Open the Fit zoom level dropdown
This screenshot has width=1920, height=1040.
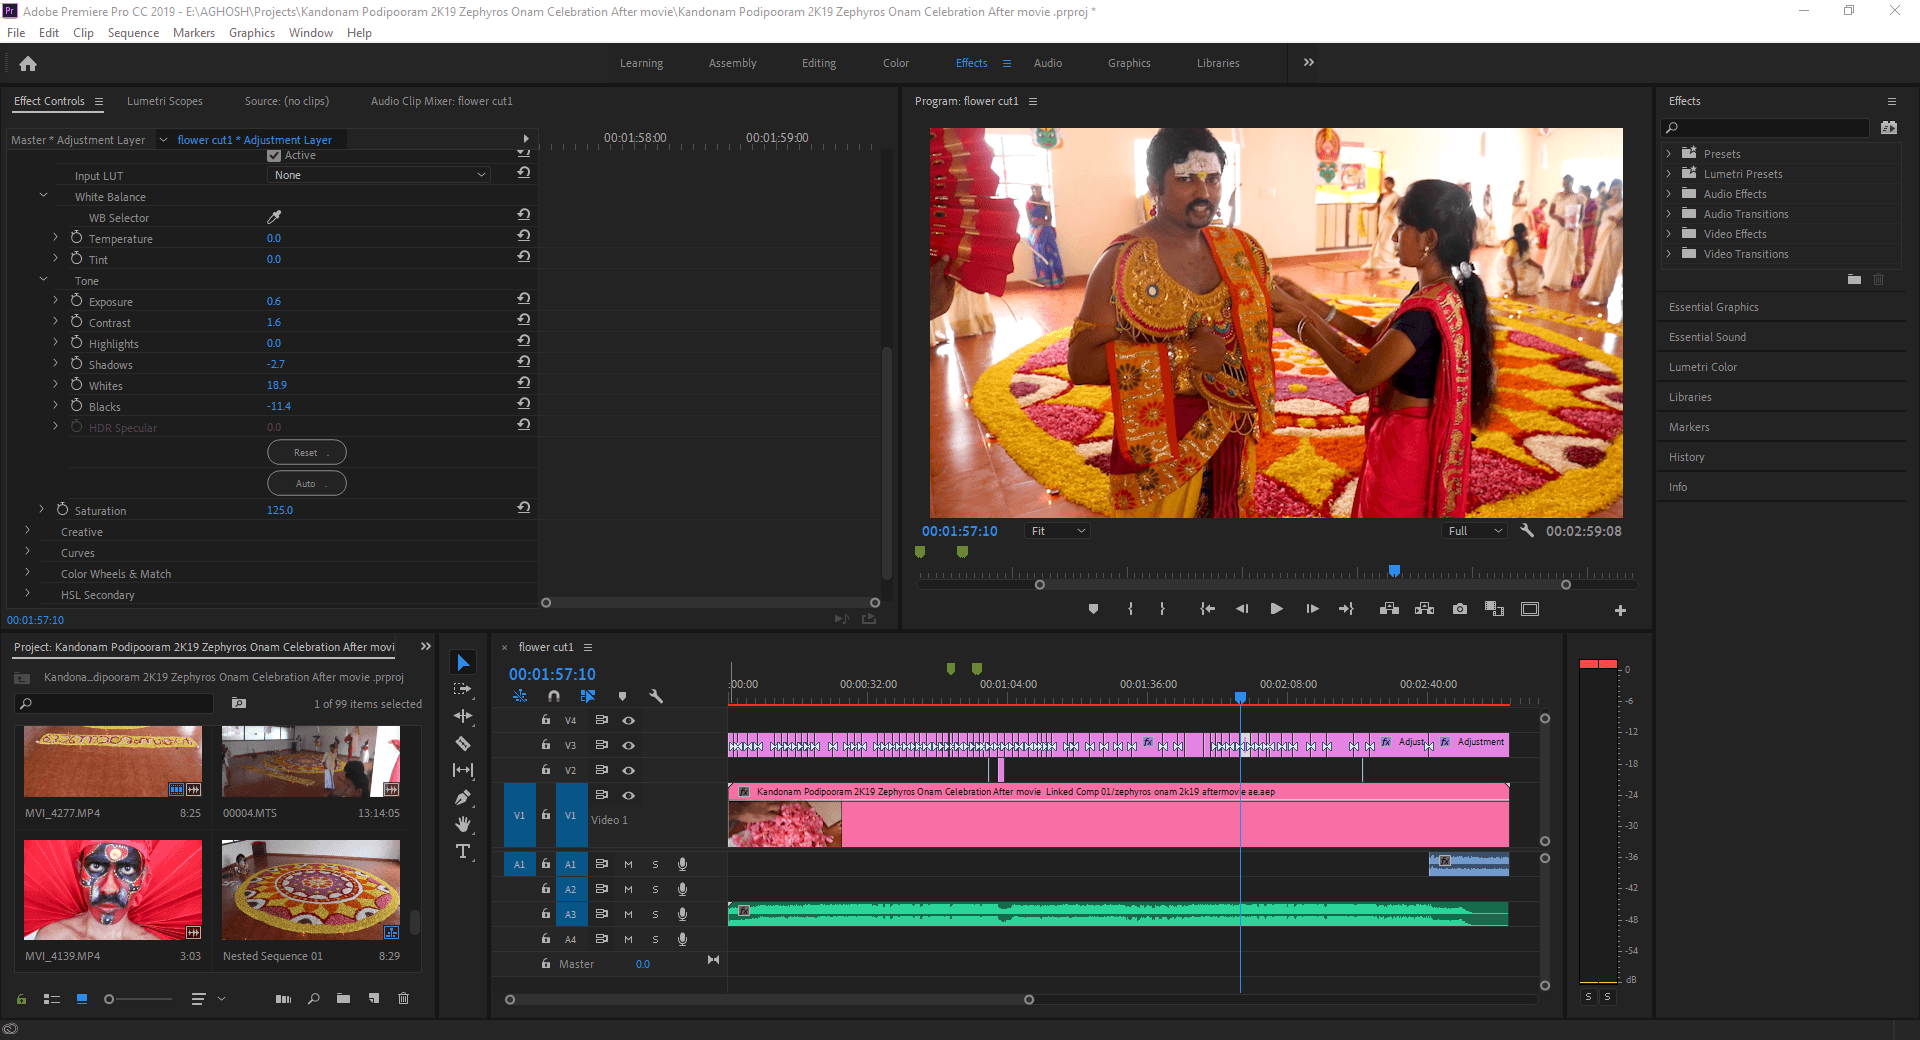1056,530
